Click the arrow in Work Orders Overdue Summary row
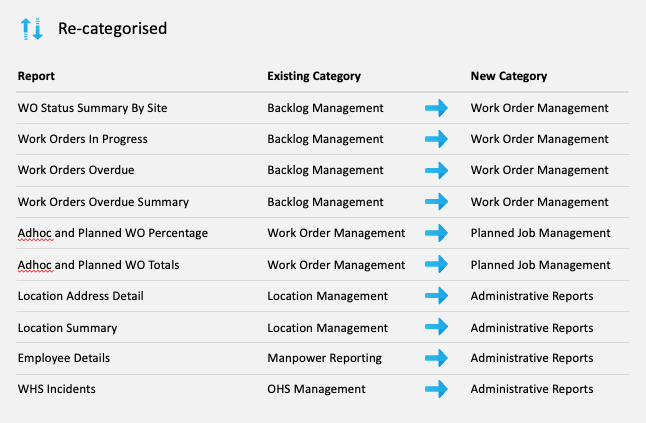Image resolution: width=646 pixels, height=423 pixels. tap(436, 202)
